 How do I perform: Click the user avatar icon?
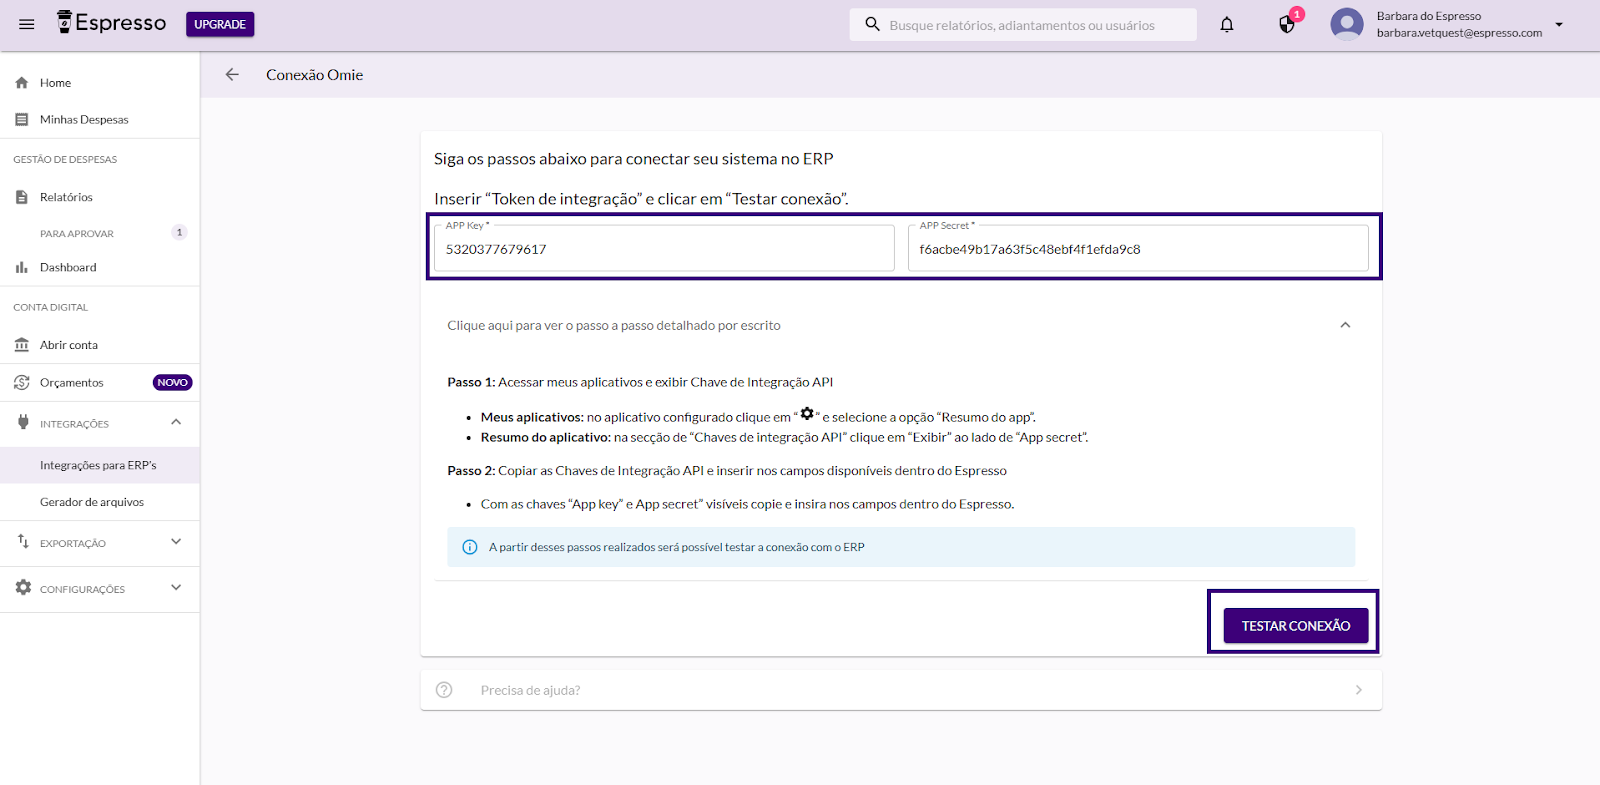click(x=1347, y=24)
